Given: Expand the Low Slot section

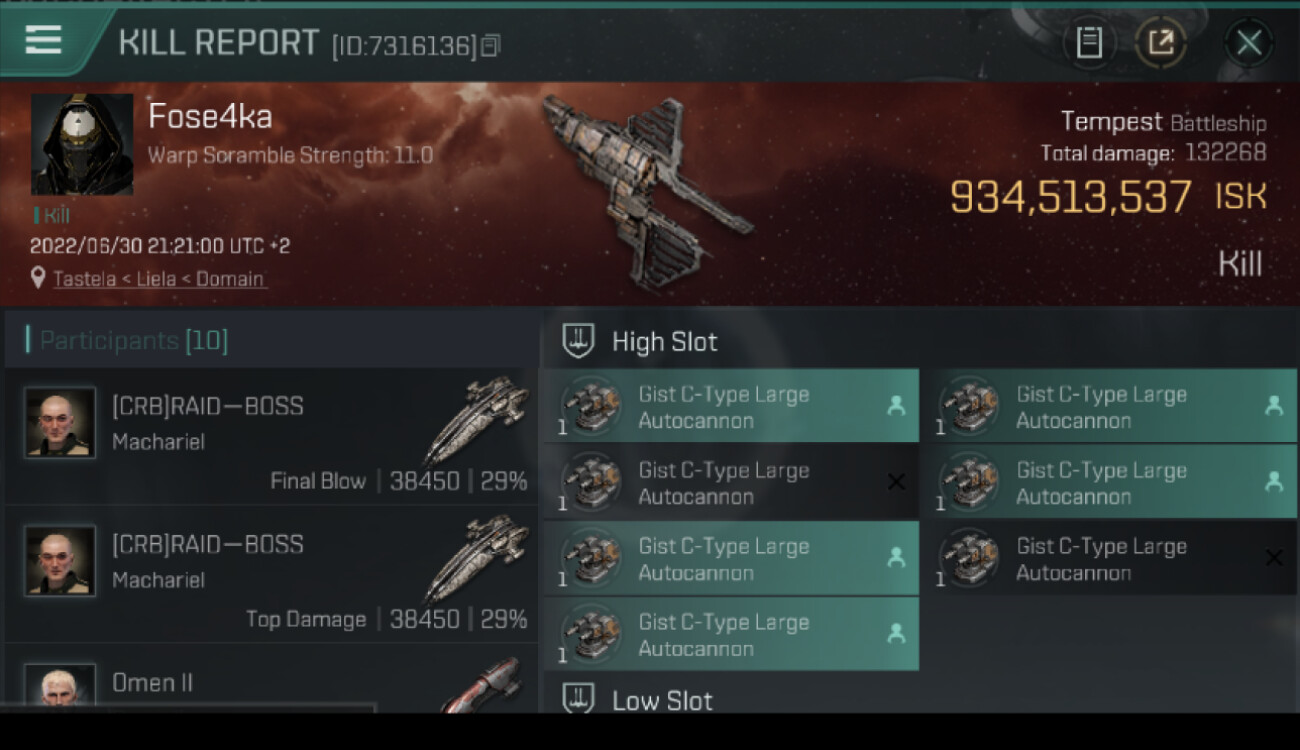Looking at the screenshot, I should pos(637,700).
